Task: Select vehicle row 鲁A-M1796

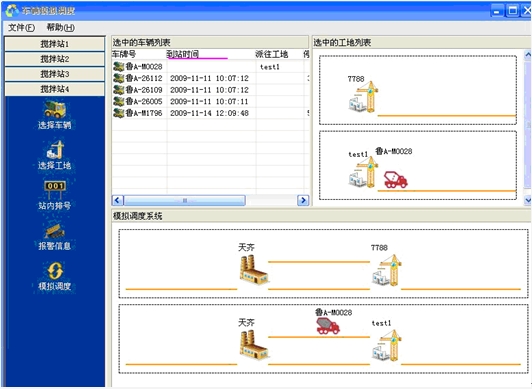Action: (x=209, y=113)
